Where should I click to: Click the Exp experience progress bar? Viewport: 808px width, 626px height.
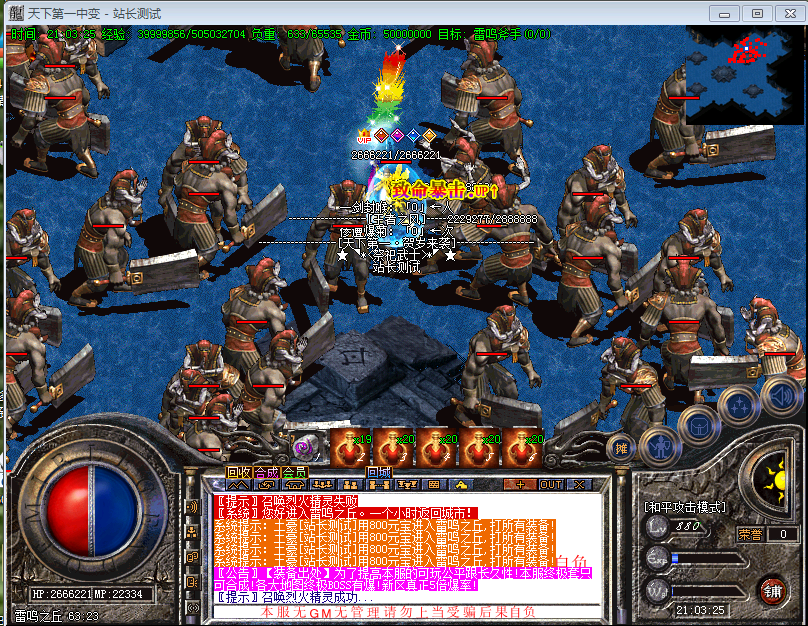pyautogui.click(x=708, y=559)
